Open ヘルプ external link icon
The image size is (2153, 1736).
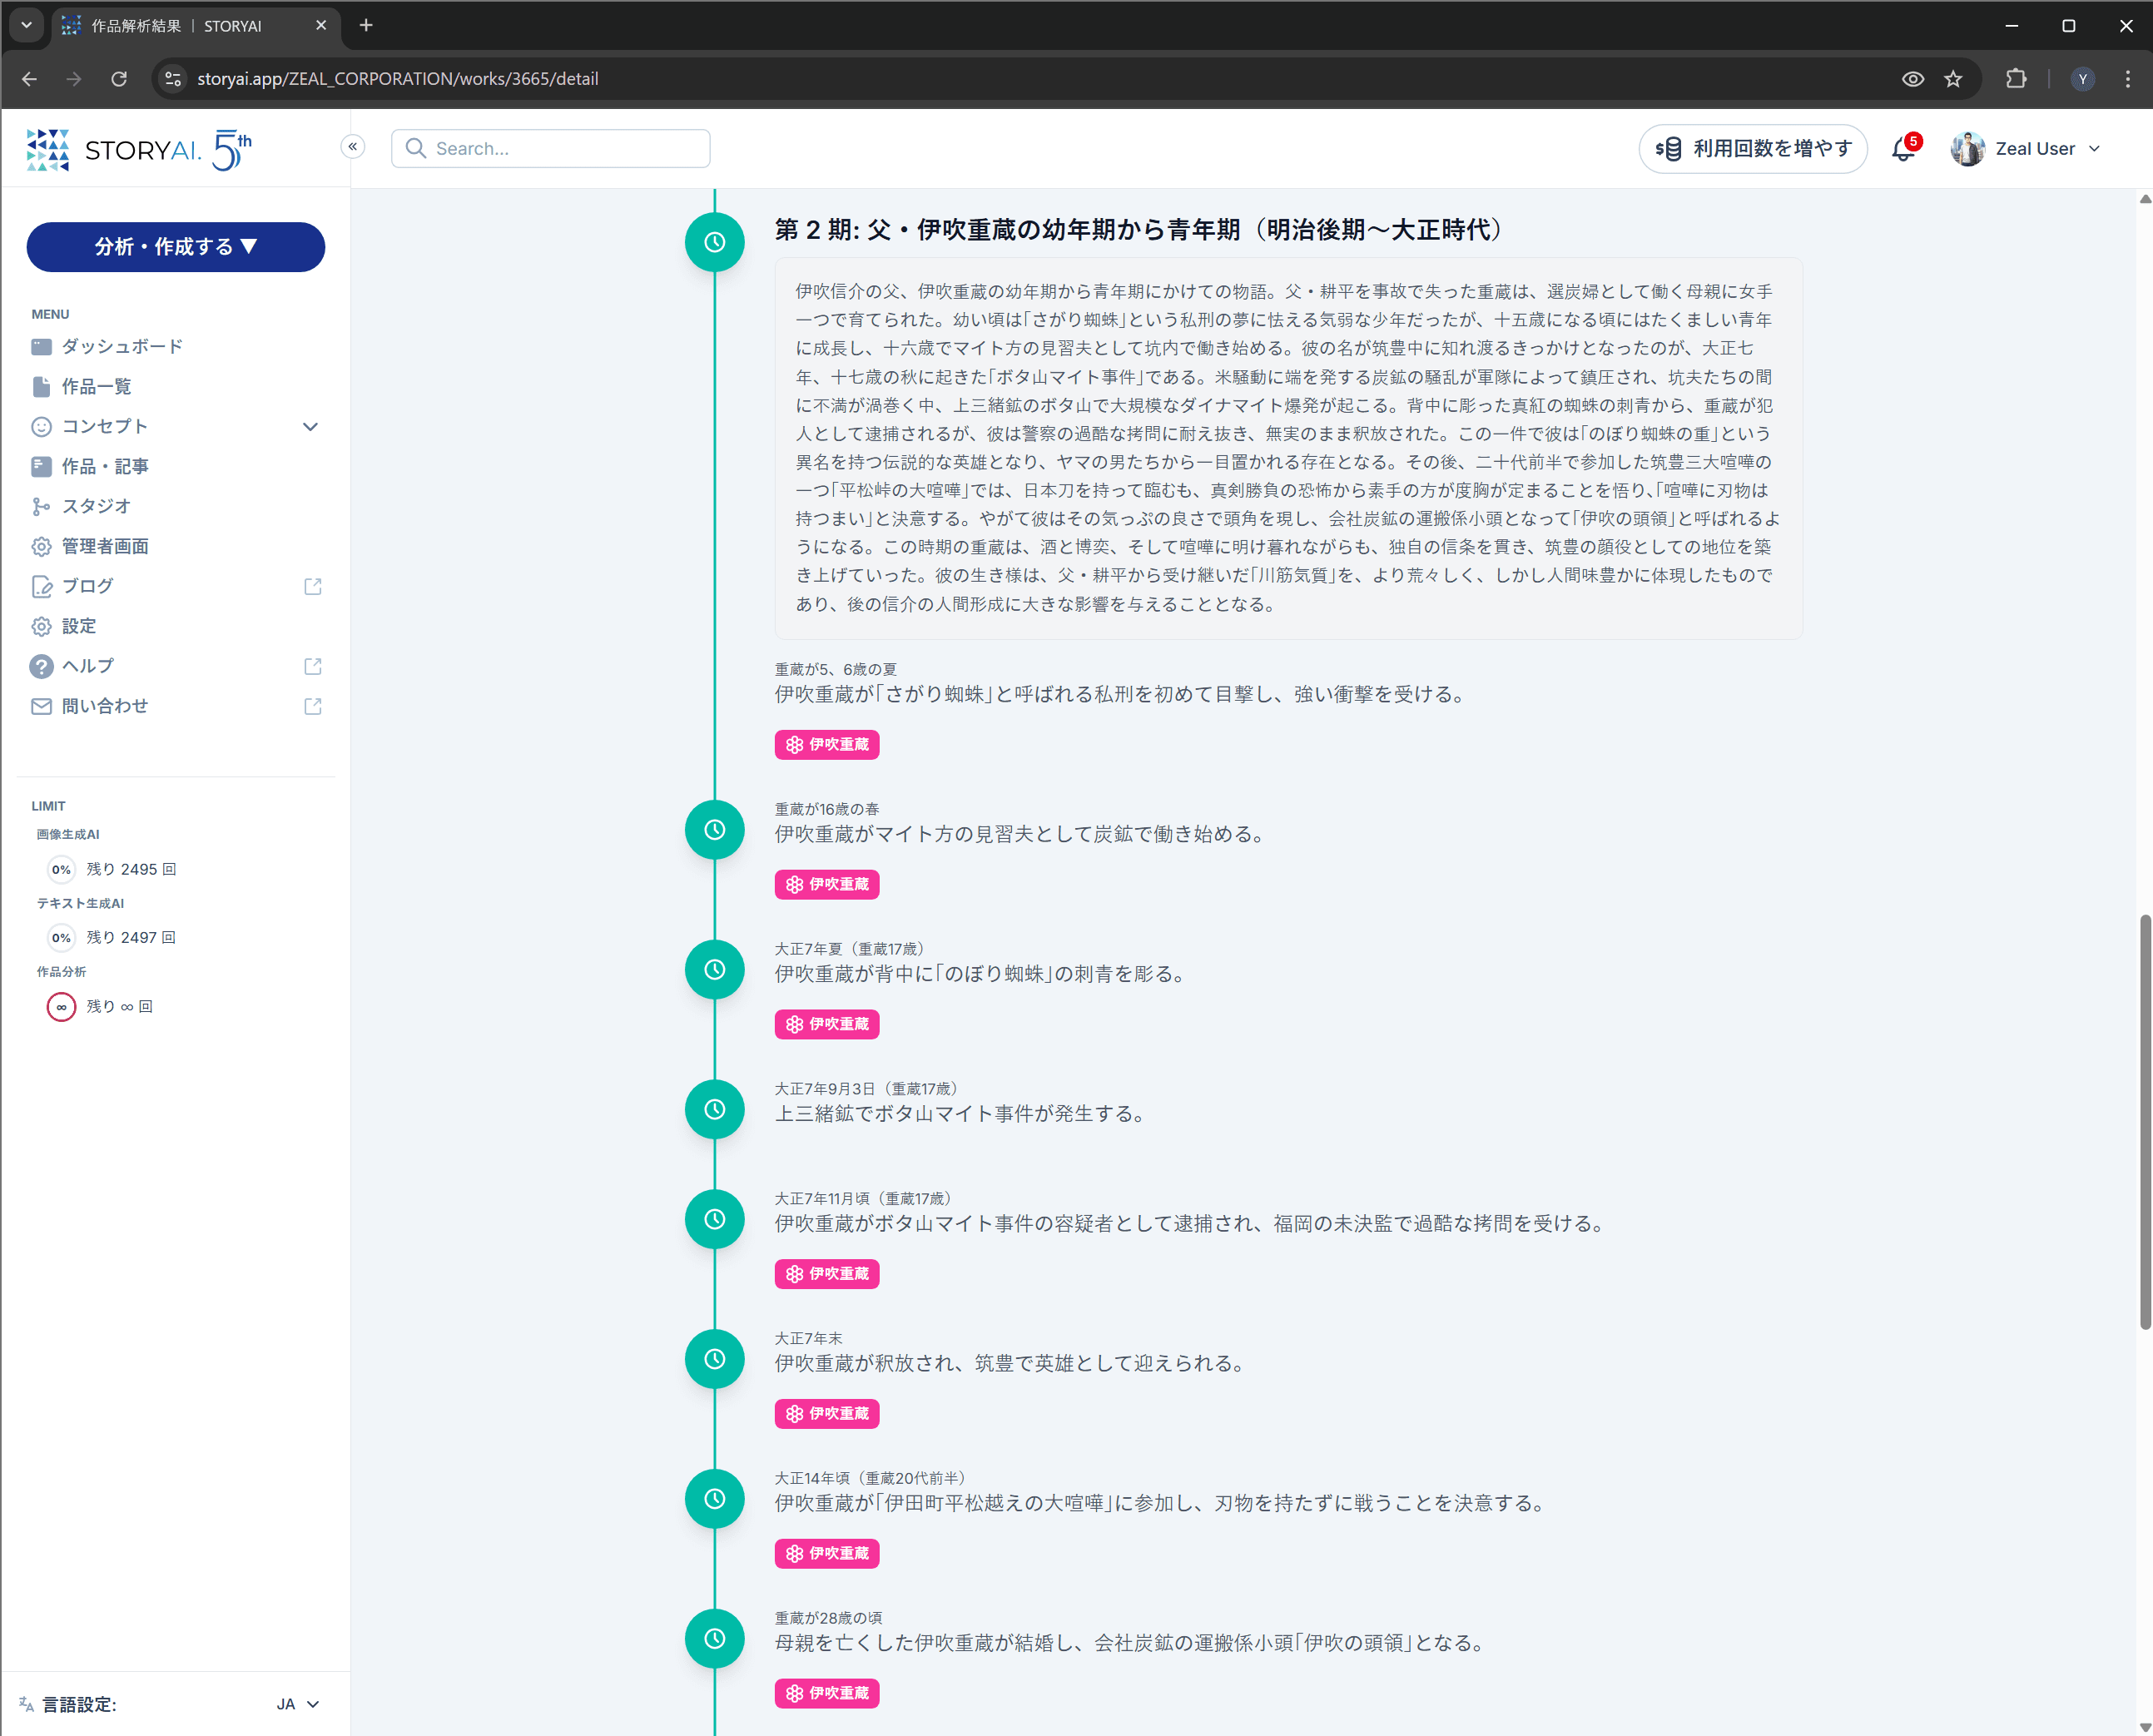pos(313,667)
